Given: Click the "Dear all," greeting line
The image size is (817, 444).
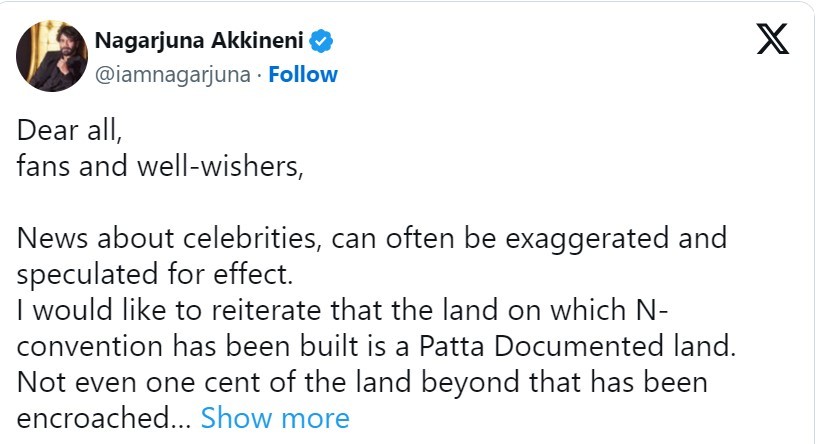Looking at the screenshot, I should [69, 133].
